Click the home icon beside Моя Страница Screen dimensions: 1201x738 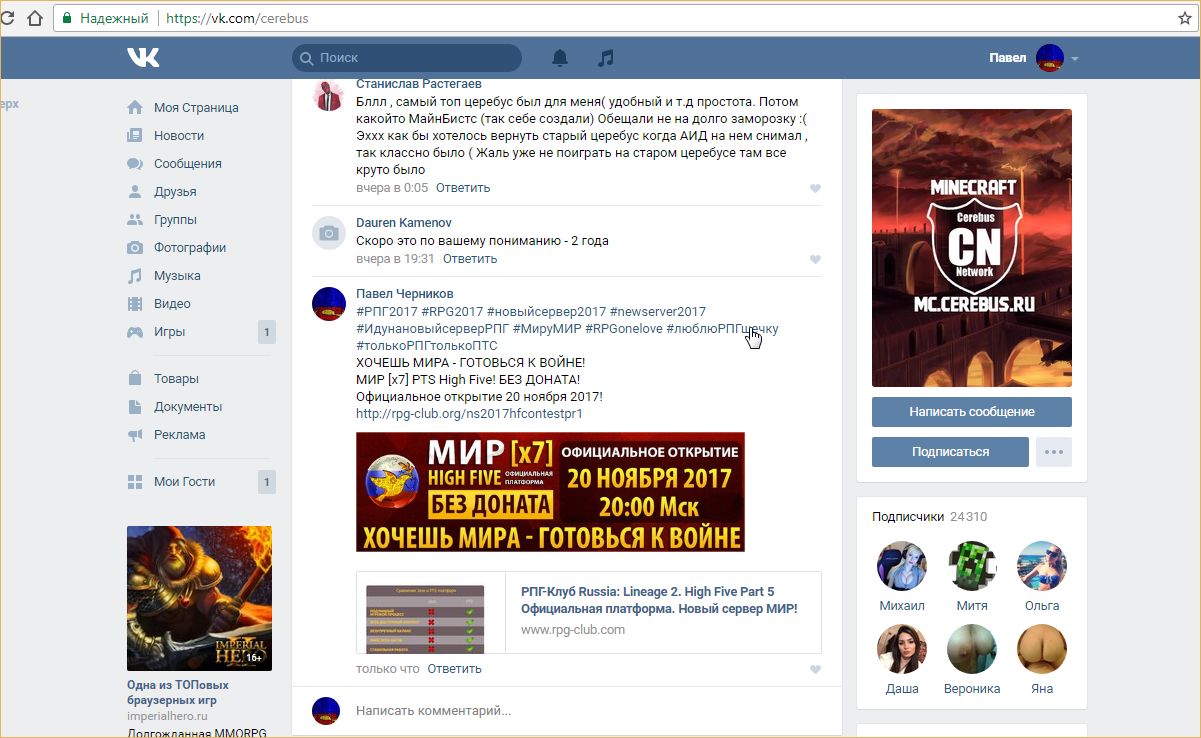[135, 108]
